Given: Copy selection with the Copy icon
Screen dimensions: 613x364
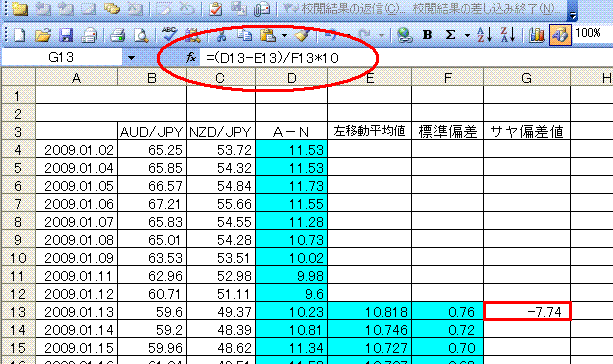Looking at the screenshot, I should (245, 36).
